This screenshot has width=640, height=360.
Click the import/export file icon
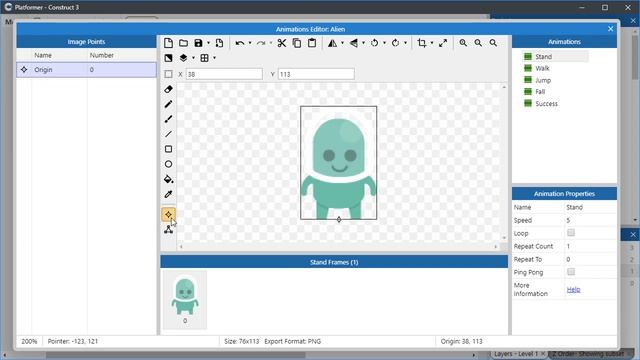(219, 43)
